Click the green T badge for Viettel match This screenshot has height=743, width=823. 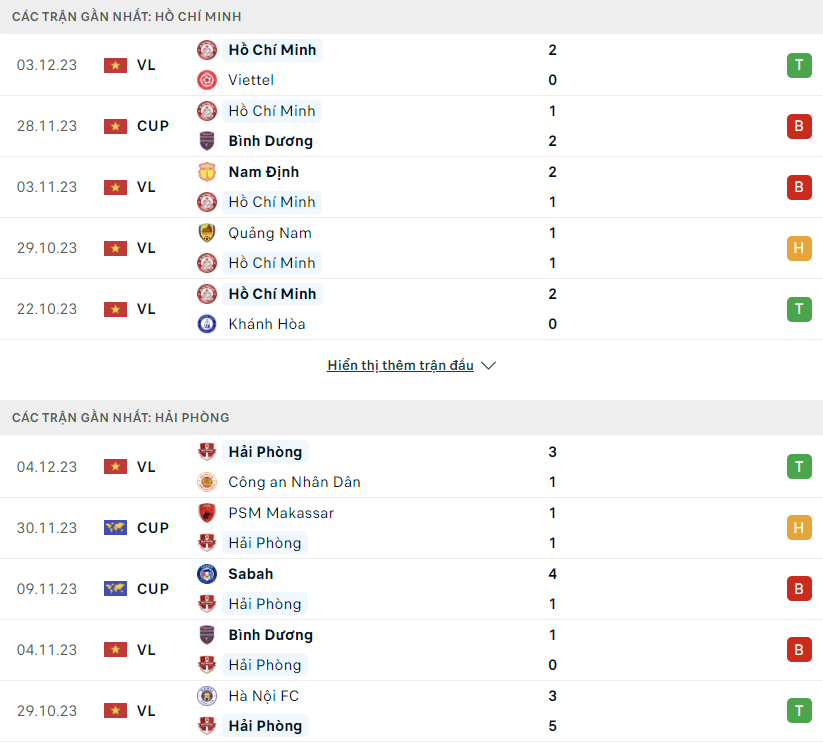tap(799, 65)
